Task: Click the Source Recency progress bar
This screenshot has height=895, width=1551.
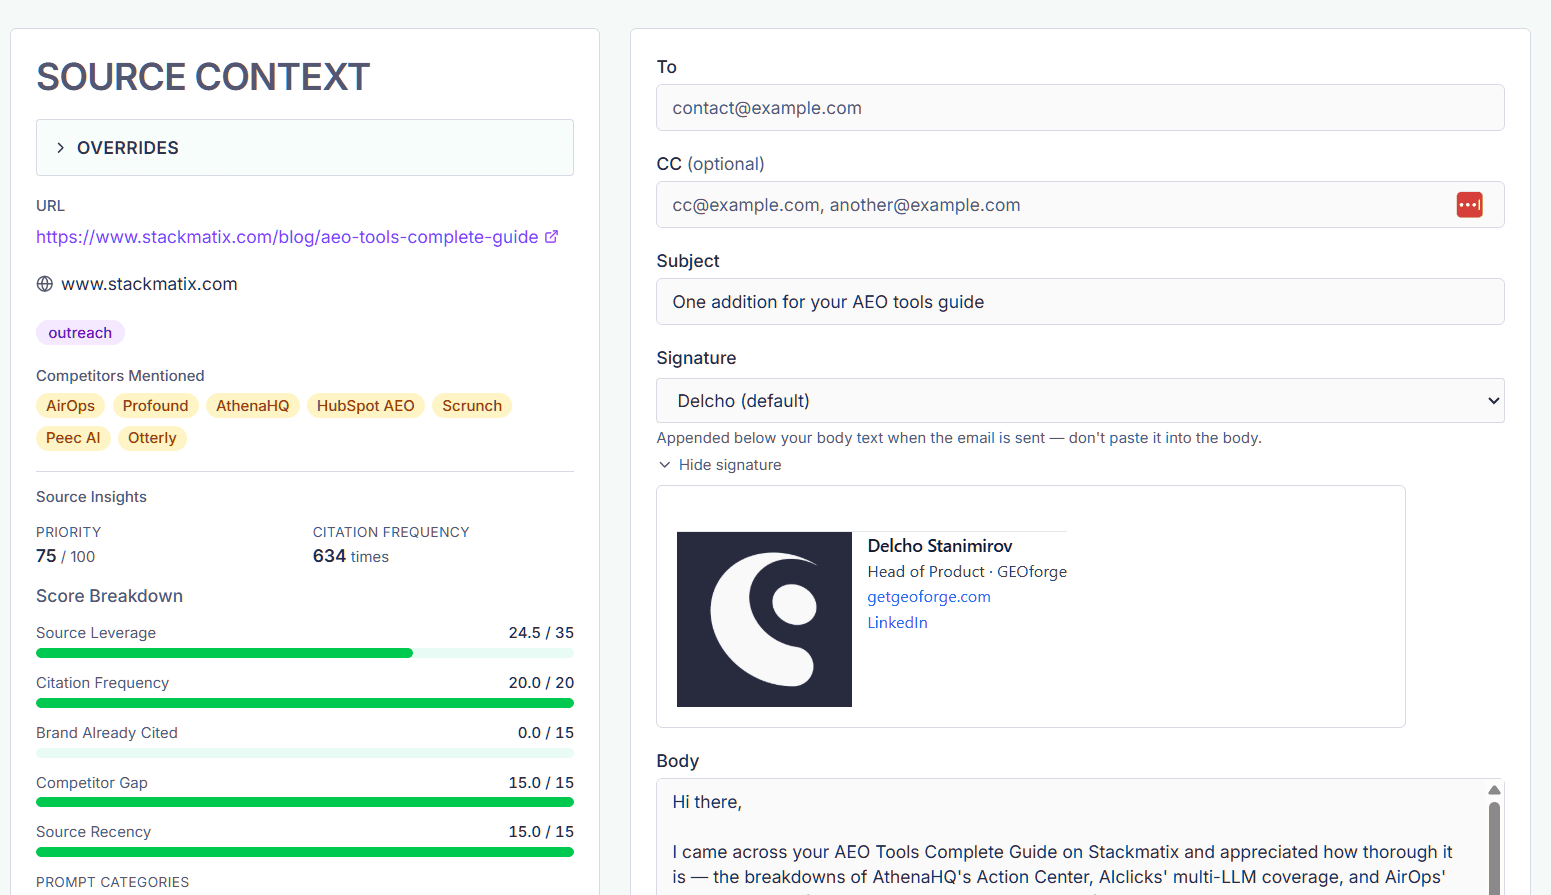Action: pyautogui.click(x=305, y=852)
